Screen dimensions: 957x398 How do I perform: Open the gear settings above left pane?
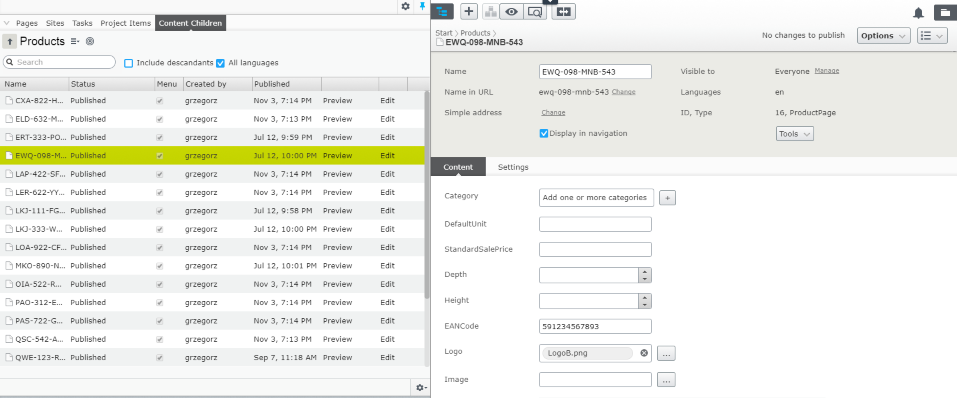tap(405, 6)
